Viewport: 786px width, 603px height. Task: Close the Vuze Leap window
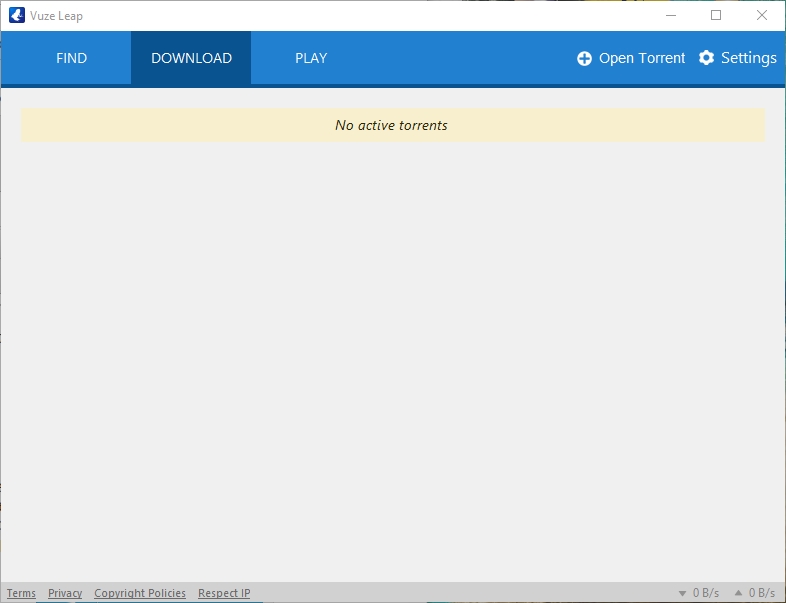(761, 16)
